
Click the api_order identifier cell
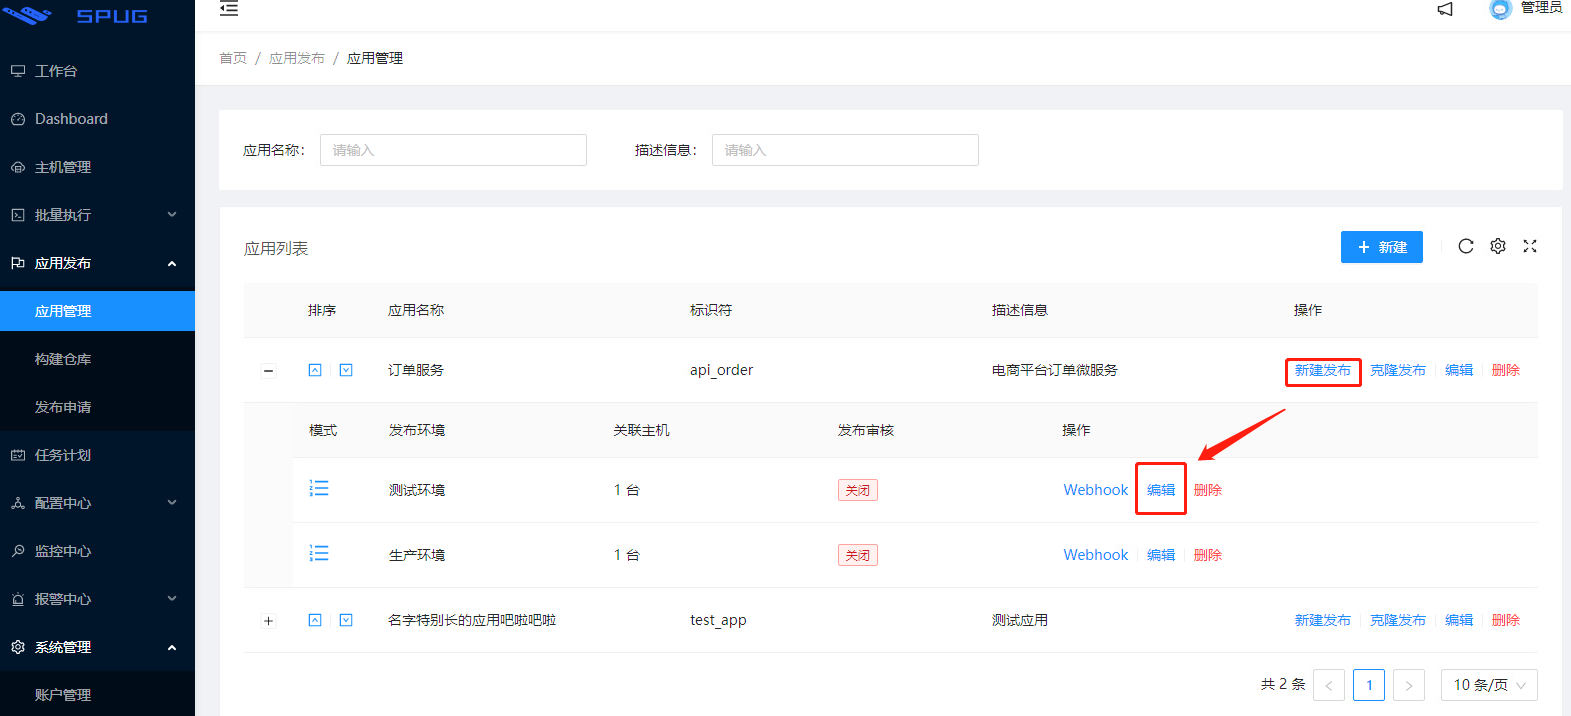coord(721,370)
